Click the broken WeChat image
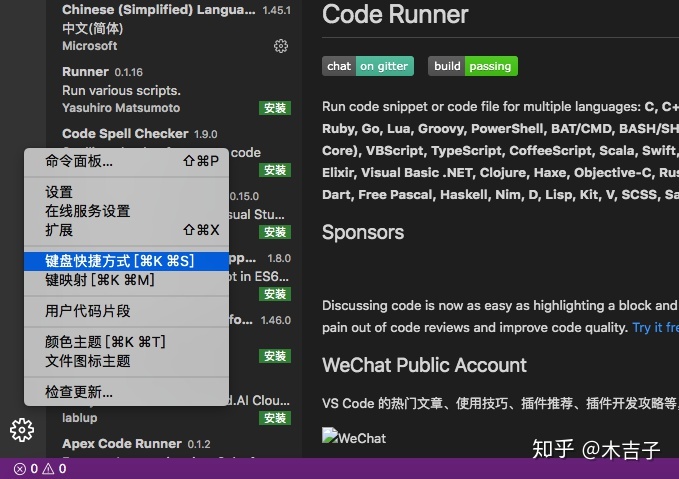679x479 pixels. (x=354, y=437)
